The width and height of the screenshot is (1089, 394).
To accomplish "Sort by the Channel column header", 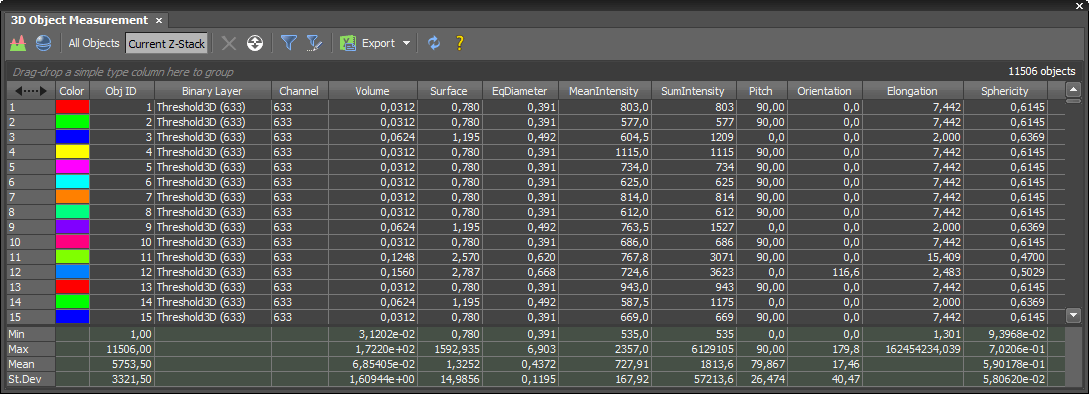I will 299,91.
